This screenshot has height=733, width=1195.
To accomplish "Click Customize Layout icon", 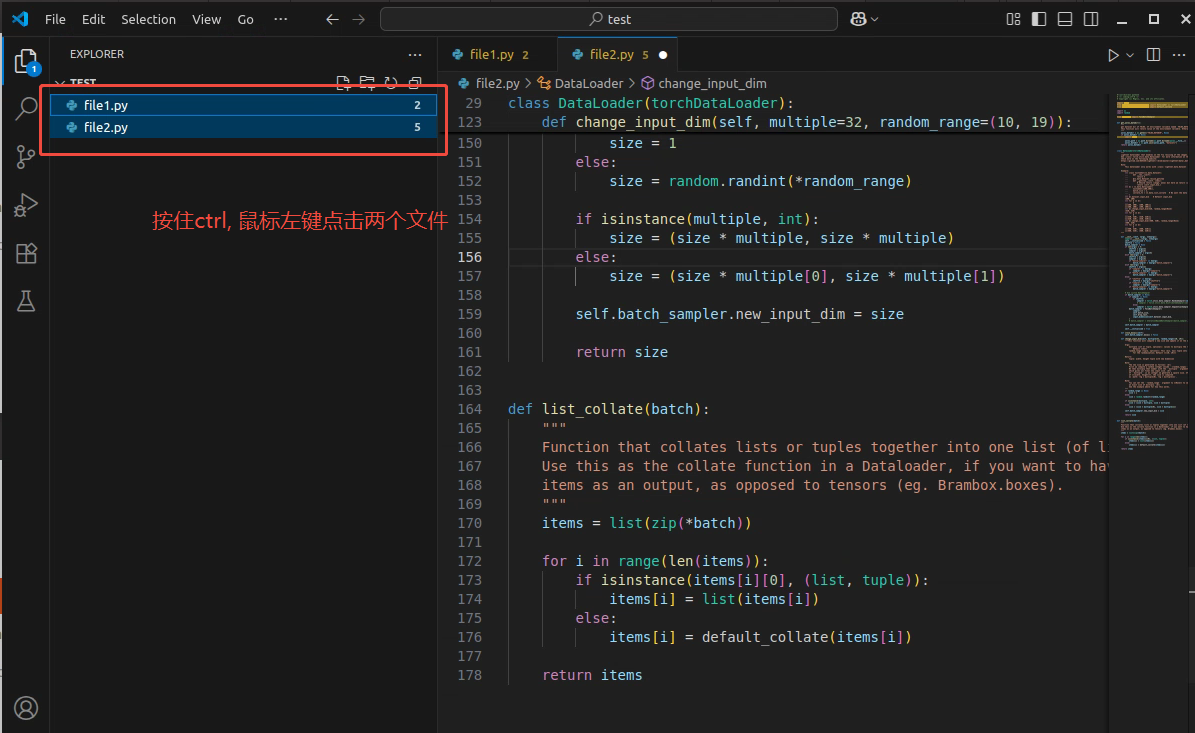I will 1013,19.
